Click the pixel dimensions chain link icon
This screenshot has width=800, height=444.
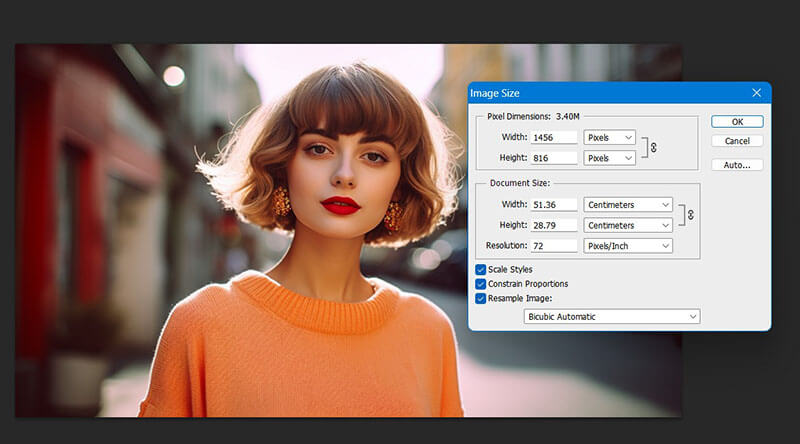655,147
